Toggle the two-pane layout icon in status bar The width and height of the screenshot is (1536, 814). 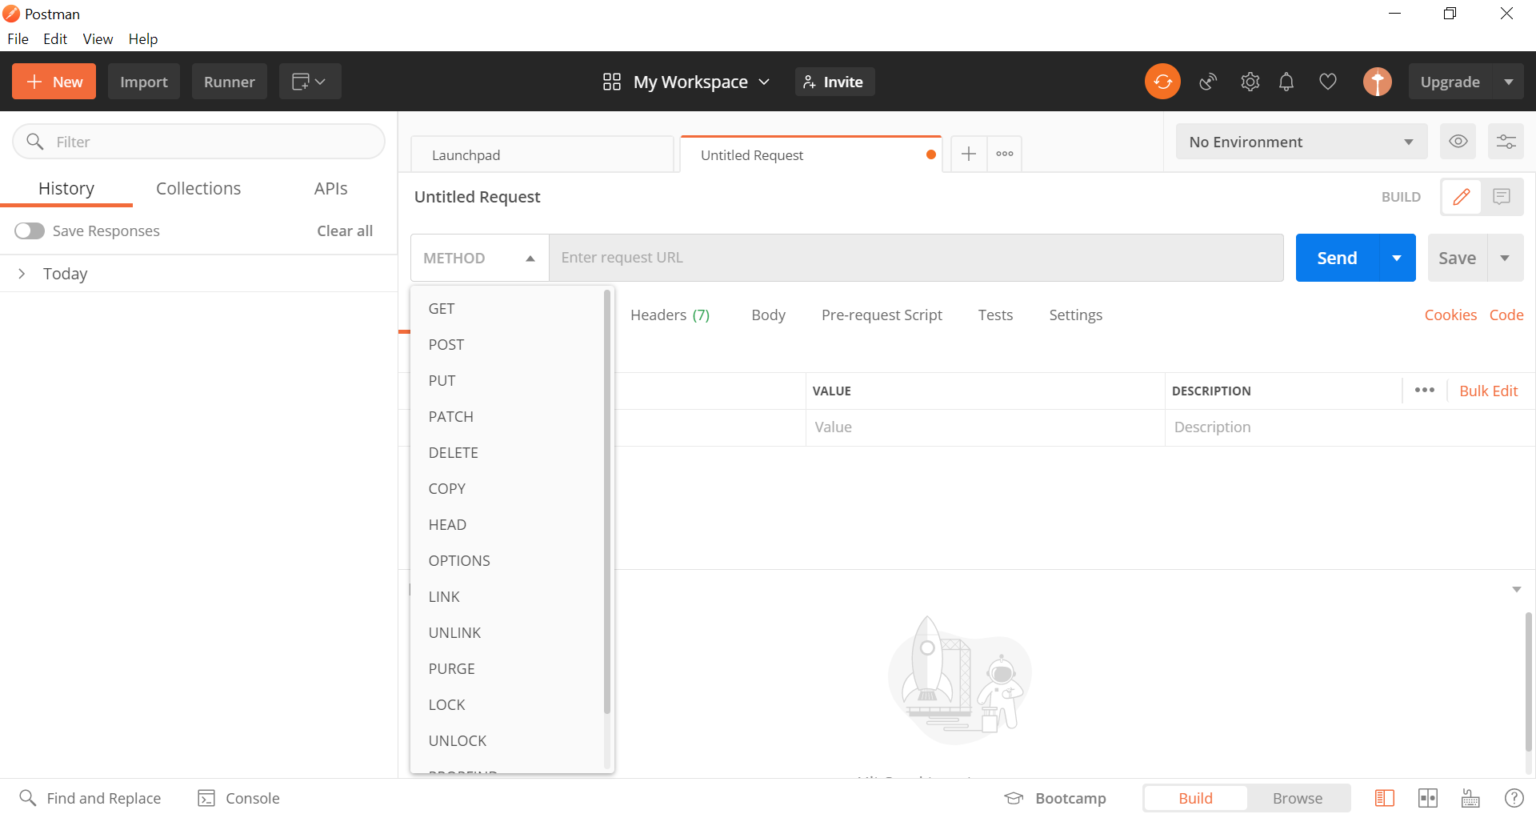point(1428,798)
